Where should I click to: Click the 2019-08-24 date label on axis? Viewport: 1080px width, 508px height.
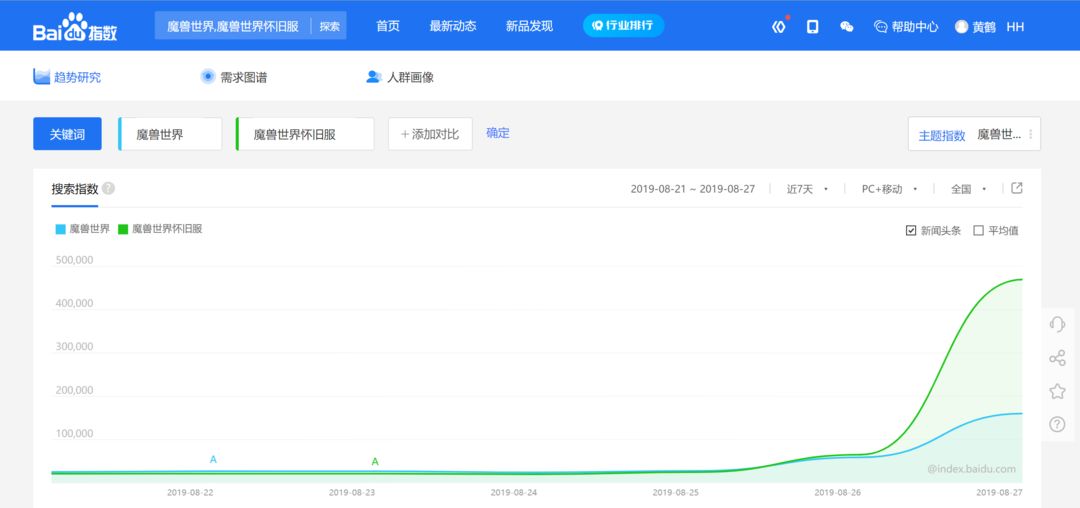tap(513, 492)
